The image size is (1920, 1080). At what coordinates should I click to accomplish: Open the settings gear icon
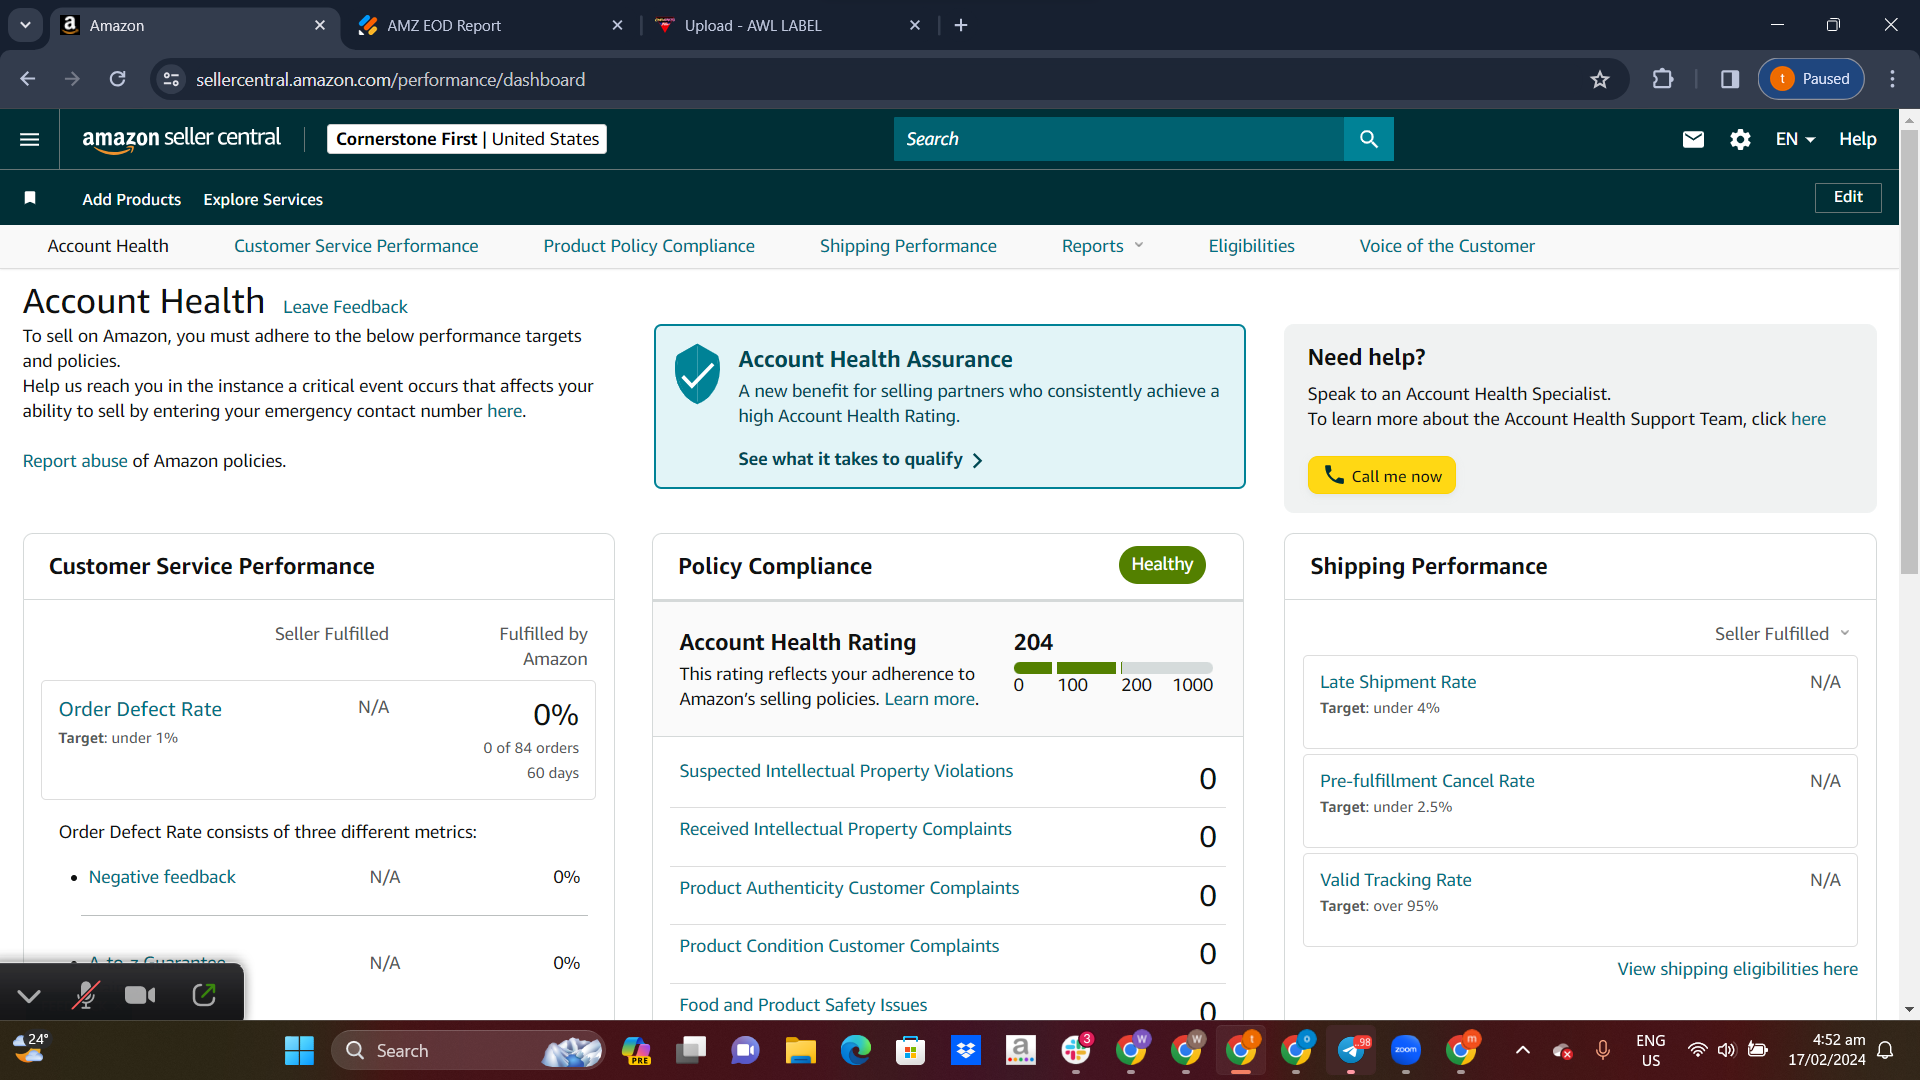pos(1740,139)
